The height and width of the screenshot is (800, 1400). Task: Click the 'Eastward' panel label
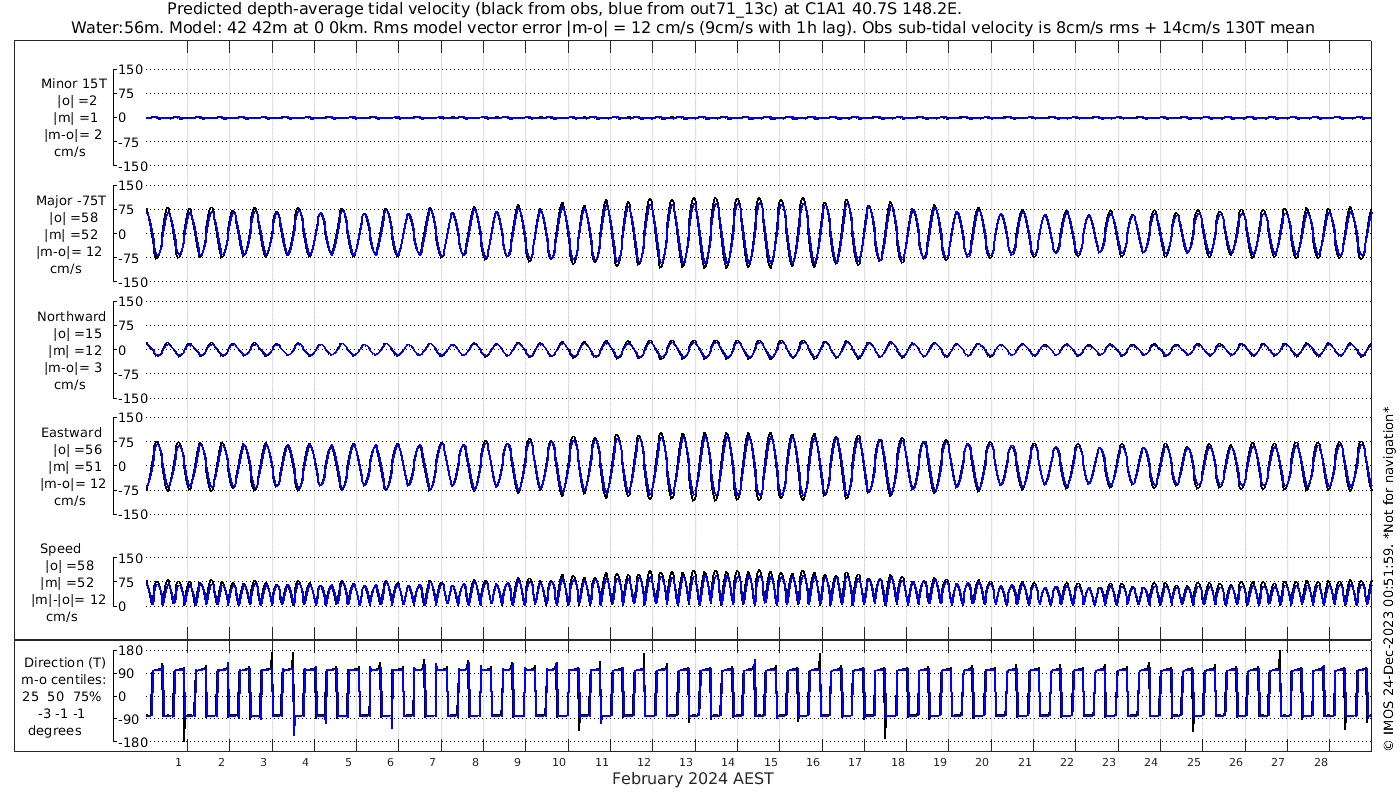click(x=72, y=433)
